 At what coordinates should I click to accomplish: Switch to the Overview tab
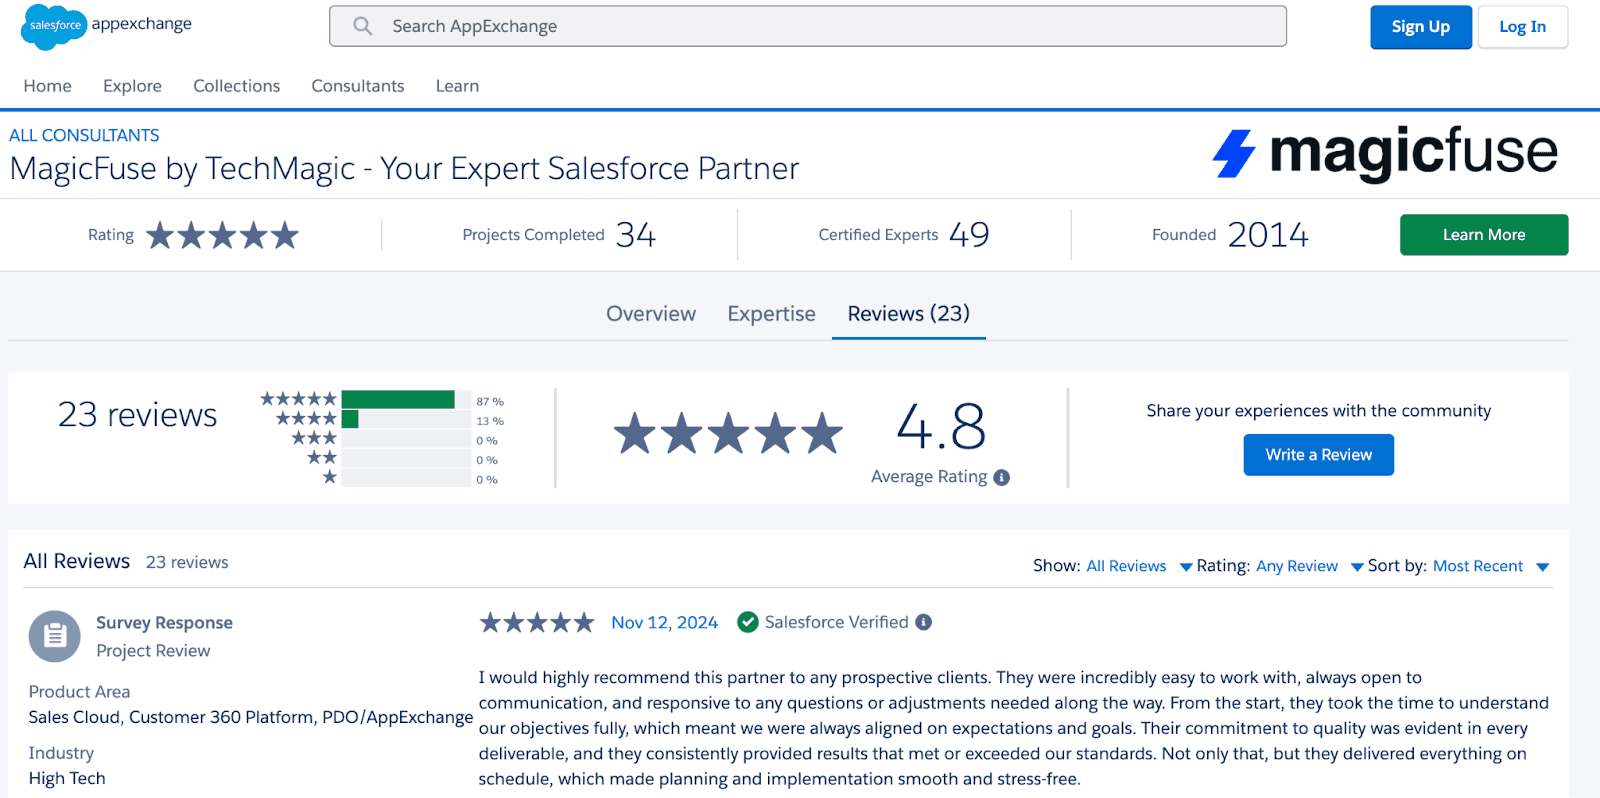click(x=650, y=314)
